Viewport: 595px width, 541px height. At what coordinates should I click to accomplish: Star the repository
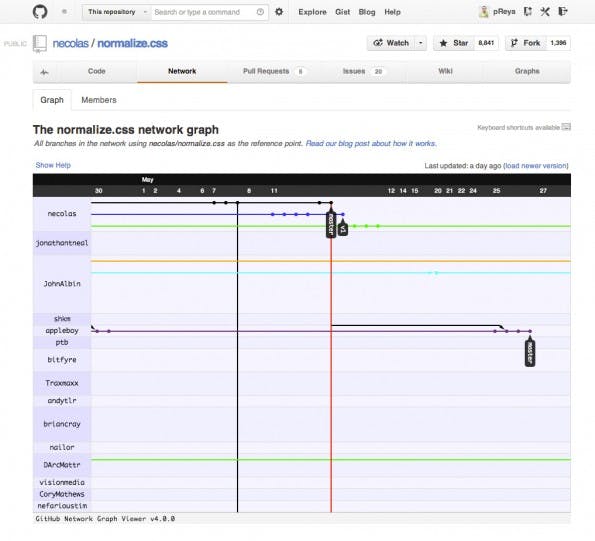[454, 43]
